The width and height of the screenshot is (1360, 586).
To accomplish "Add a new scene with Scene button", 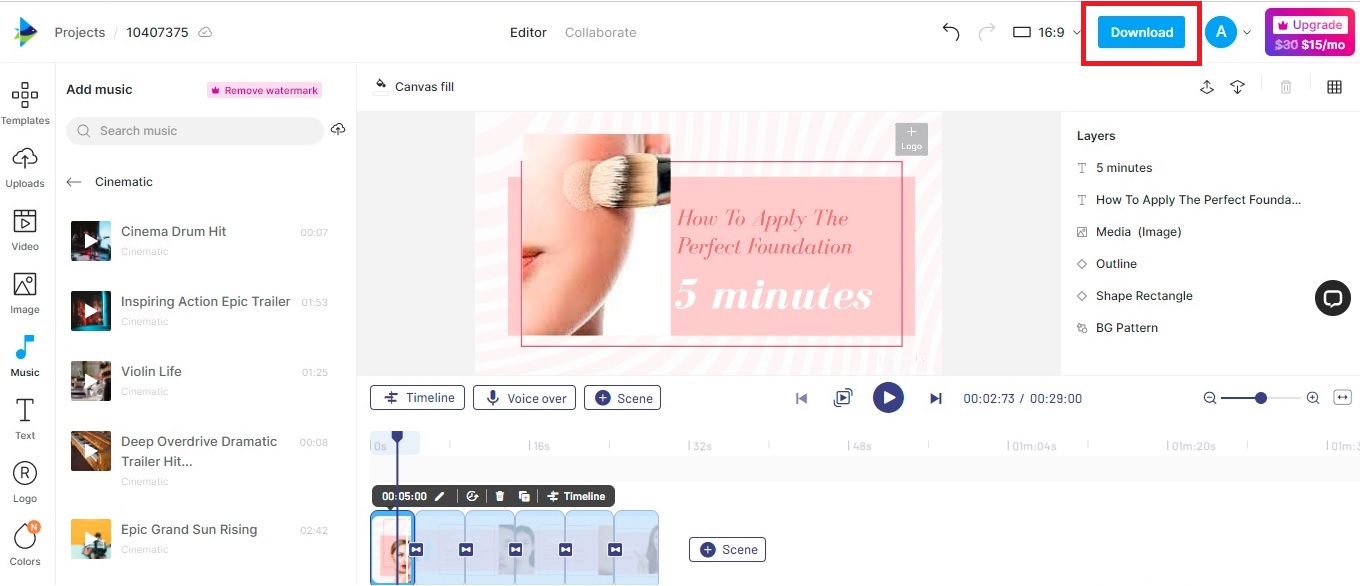I will click(727, 549).
